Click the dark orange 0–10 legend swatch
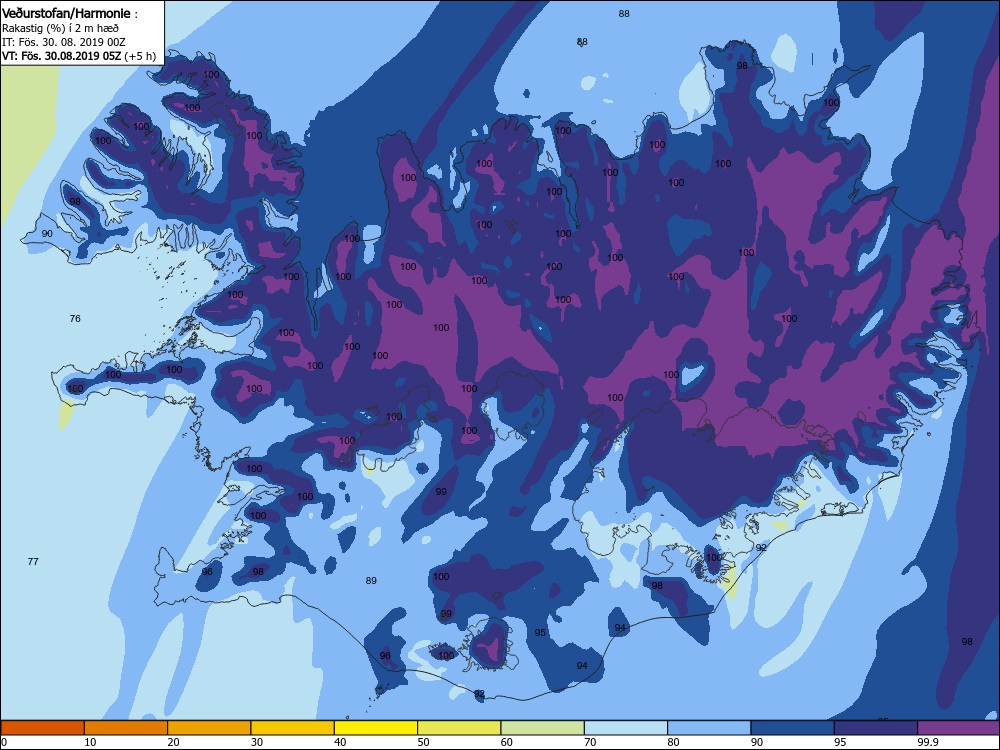 (x=42, y=728)
